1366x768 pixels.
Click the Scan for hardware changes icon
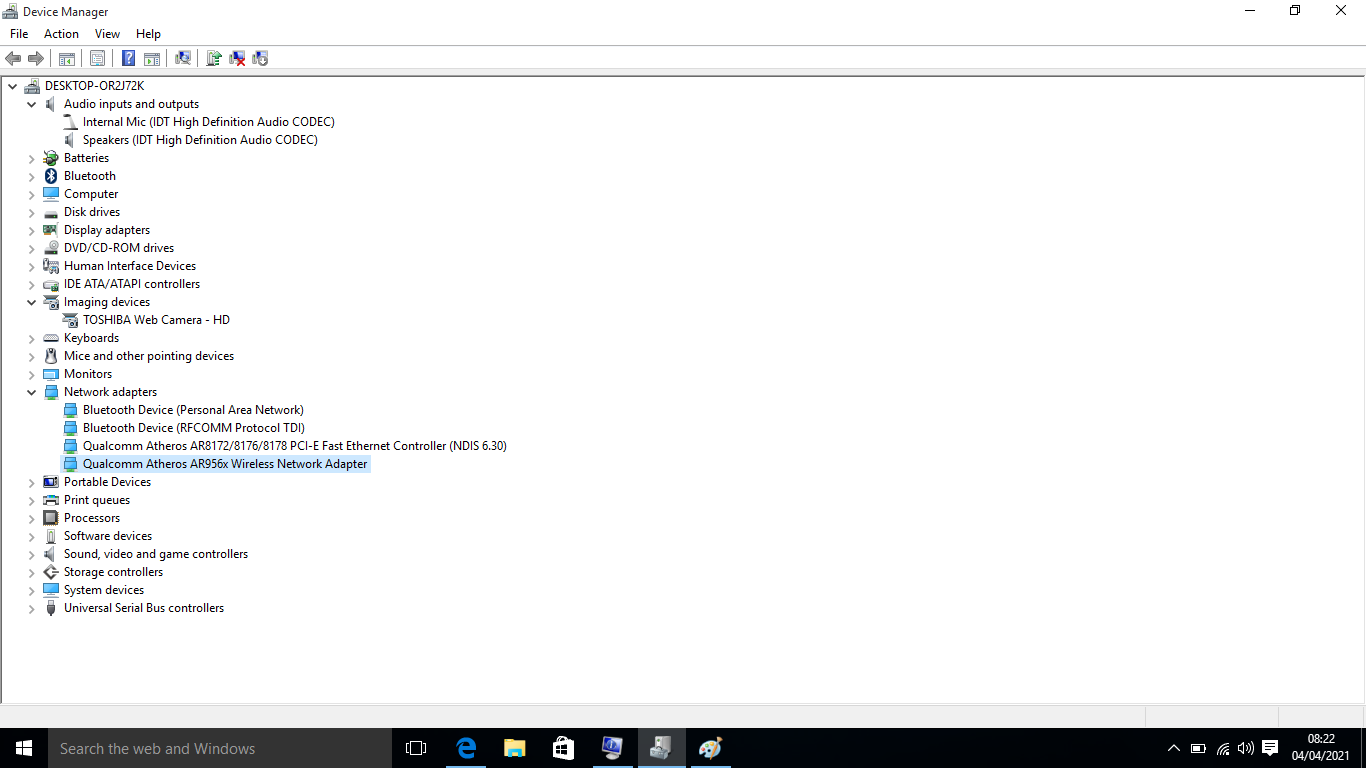183,58
